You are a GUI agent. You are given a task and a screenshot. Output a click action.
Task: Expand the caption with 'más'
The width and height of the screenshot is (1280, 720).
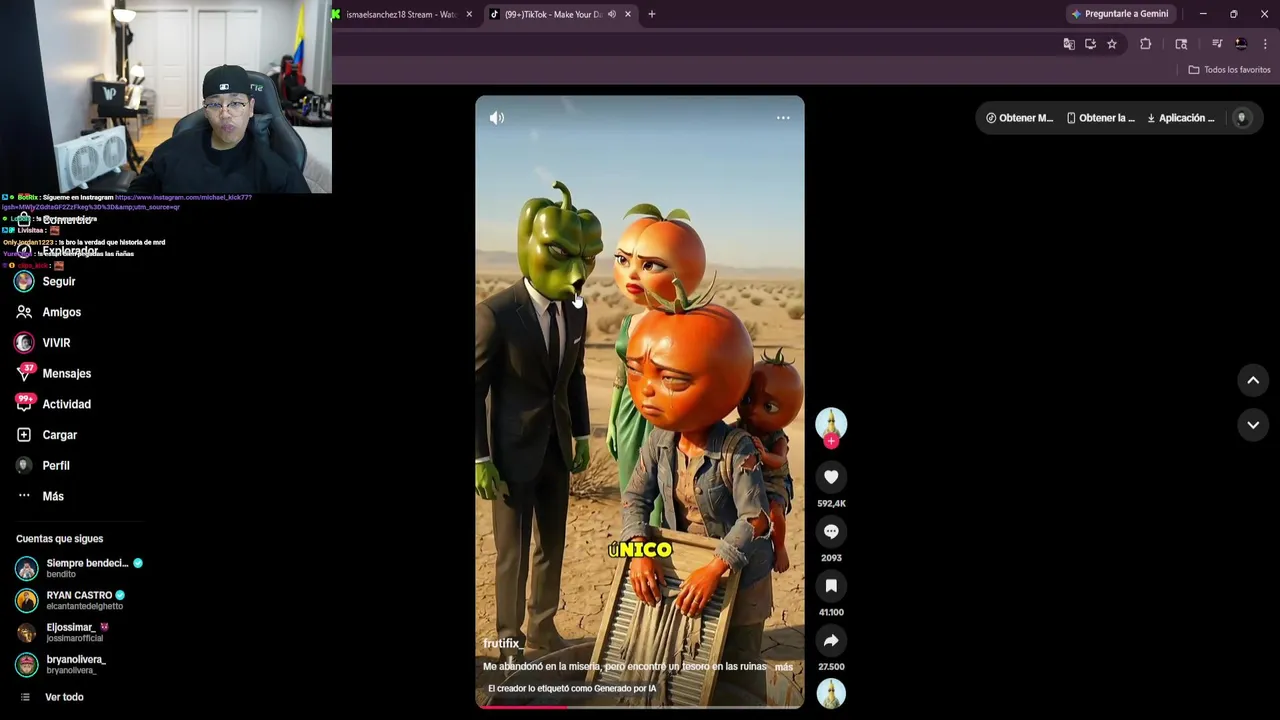[784, 667]
